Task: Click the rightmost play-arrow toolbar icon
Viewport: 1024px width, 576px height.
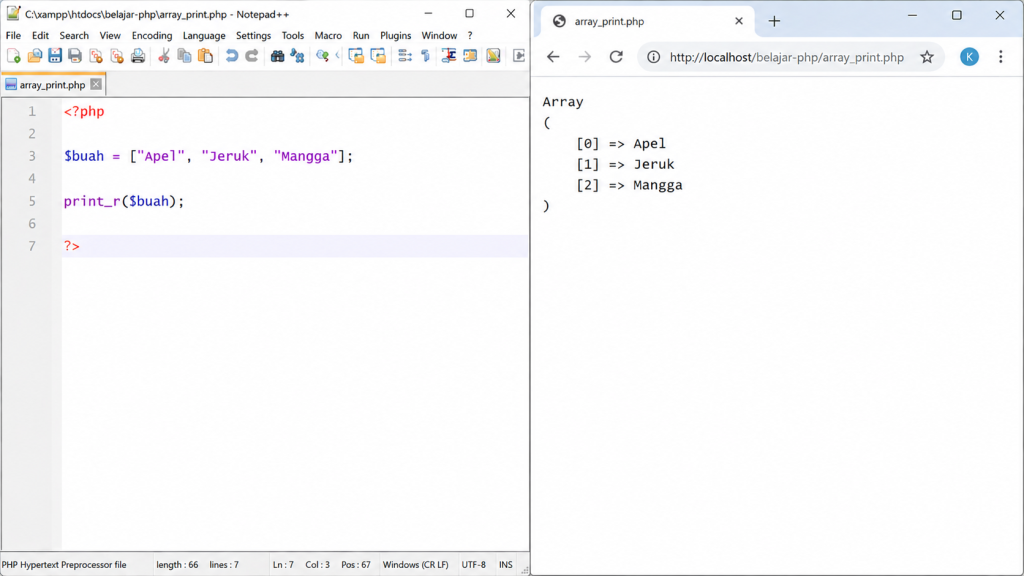Action: pyautogui.click(x=519, y=56)
